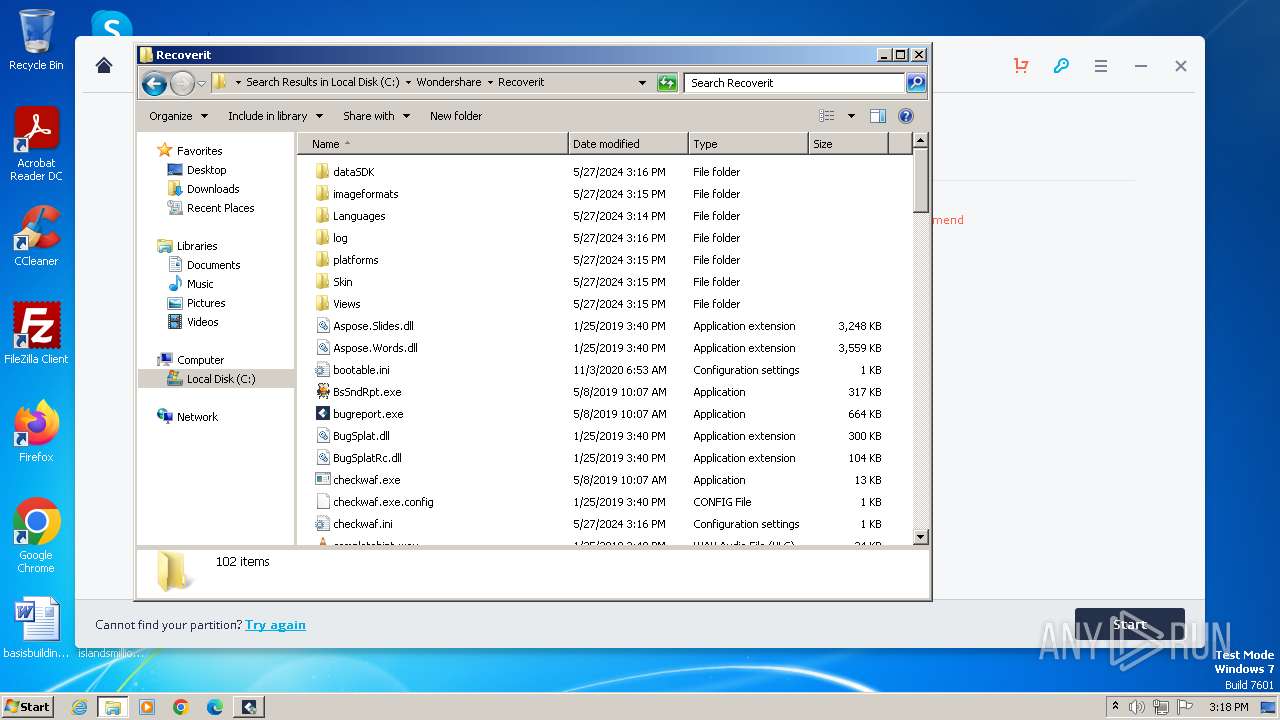Click the Try again link
The image size is (1280, 720).
pos(275,625)
